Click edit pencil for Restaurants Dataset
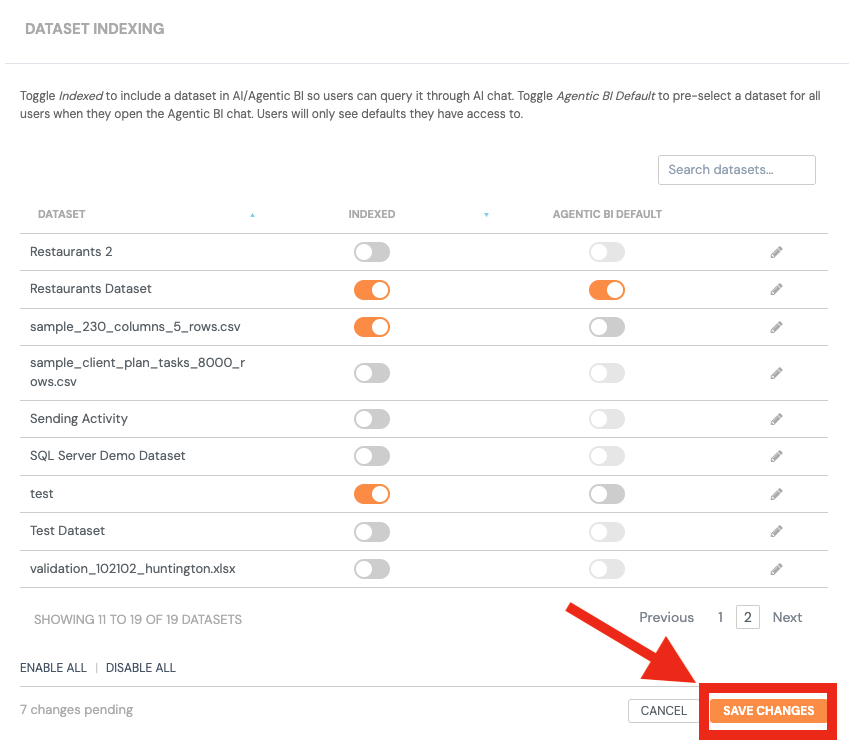849x748 pixels. pyautogui.click(x=776, y=289)
